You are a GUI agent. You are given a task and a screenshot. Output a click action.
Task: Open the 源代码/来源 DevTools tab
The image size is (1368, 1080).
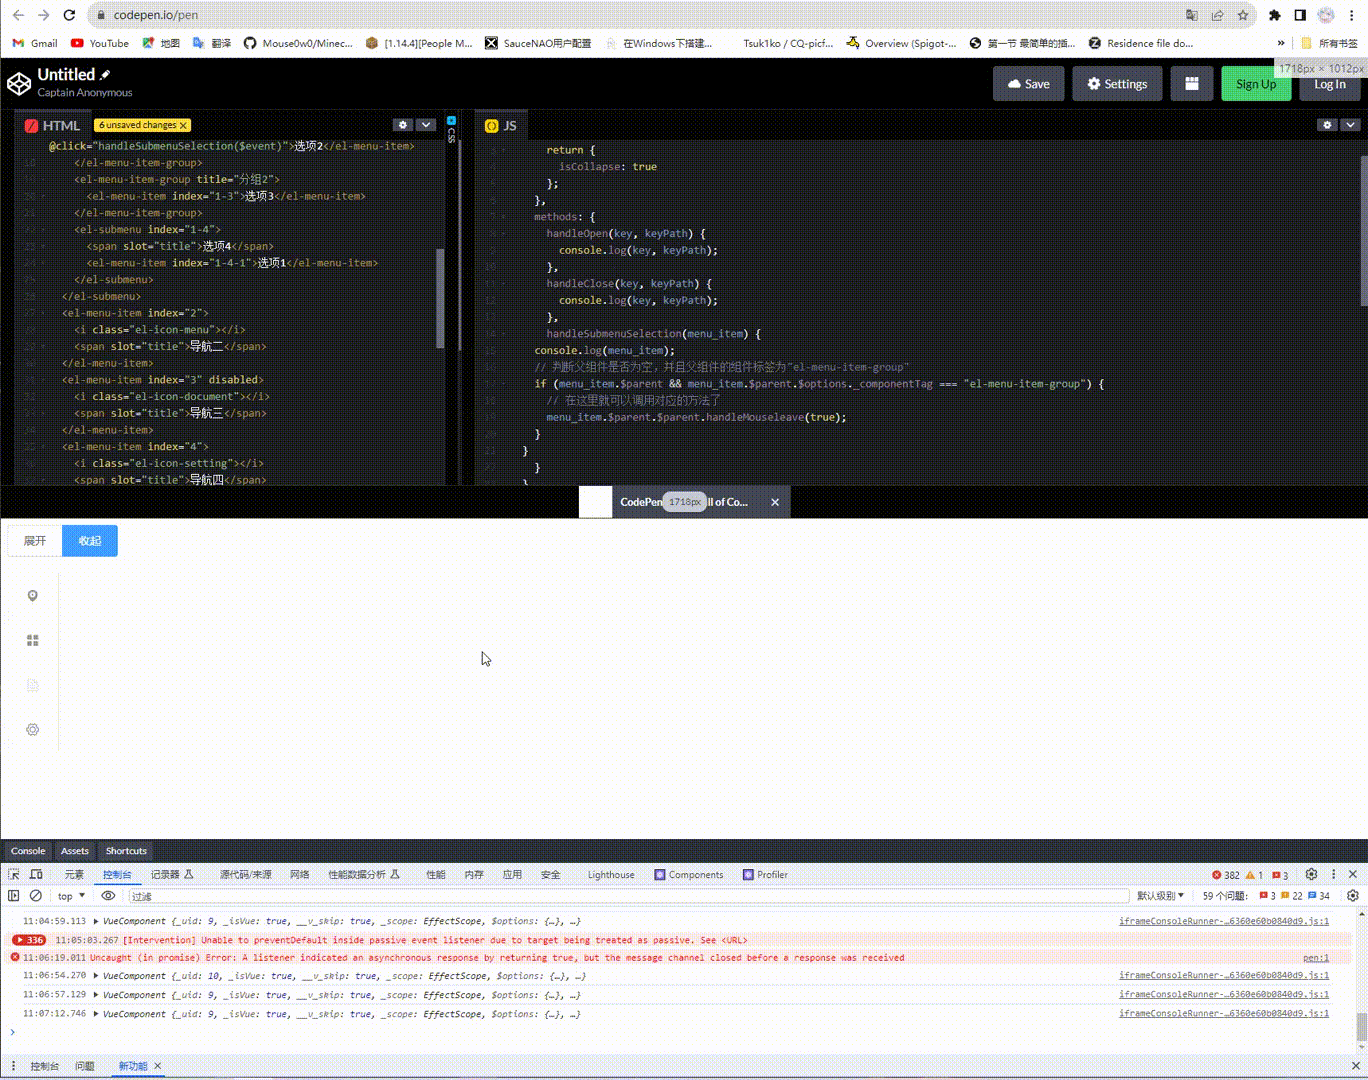[246, 875]
